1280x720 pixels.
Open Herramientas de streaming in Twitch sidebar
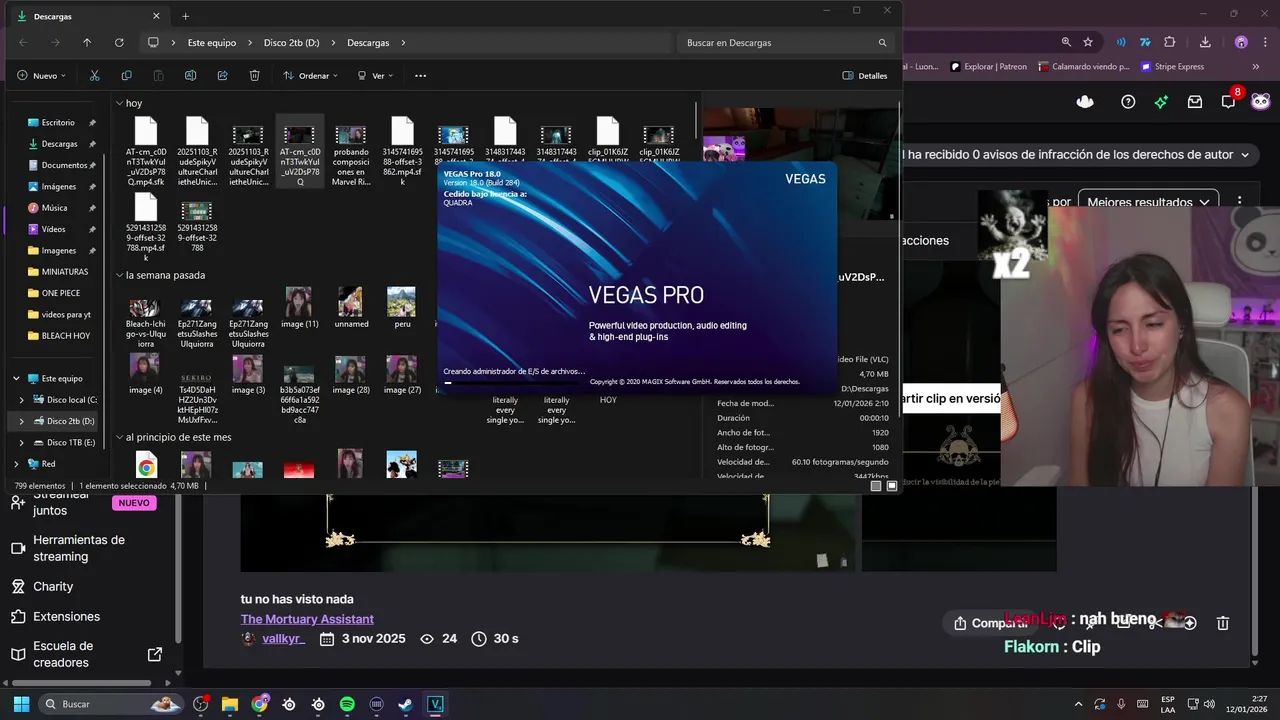[79, 548]
